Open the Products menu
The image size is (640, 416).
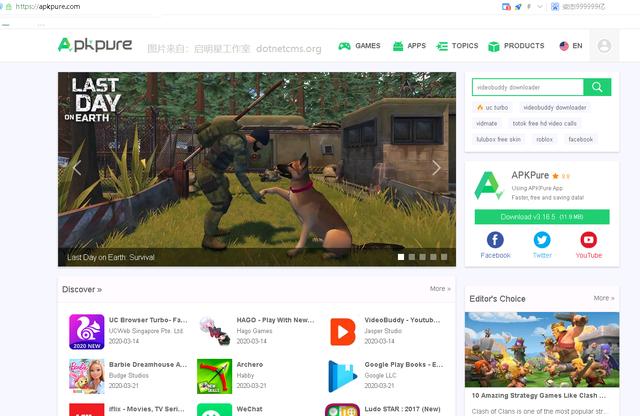(x=516, y=46)
